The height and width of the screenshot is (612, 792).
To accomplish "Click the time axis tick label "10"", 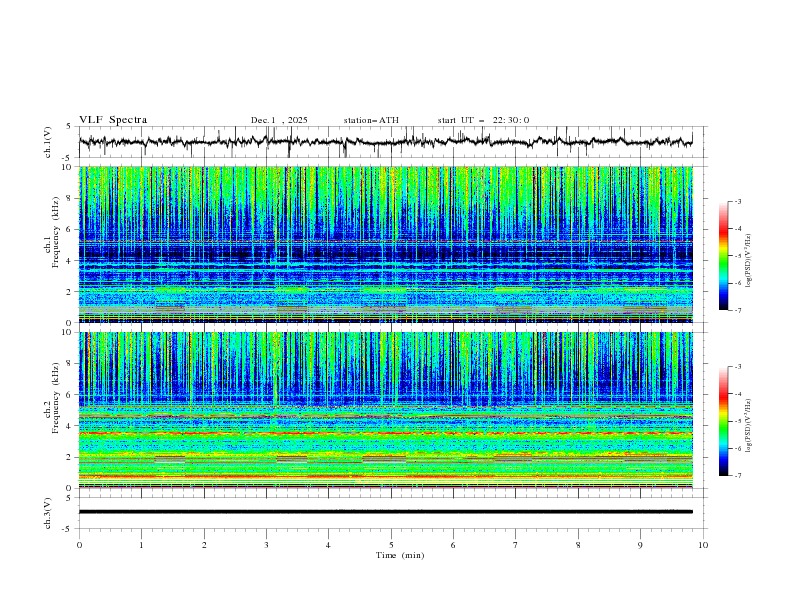I will pos(703,545).
